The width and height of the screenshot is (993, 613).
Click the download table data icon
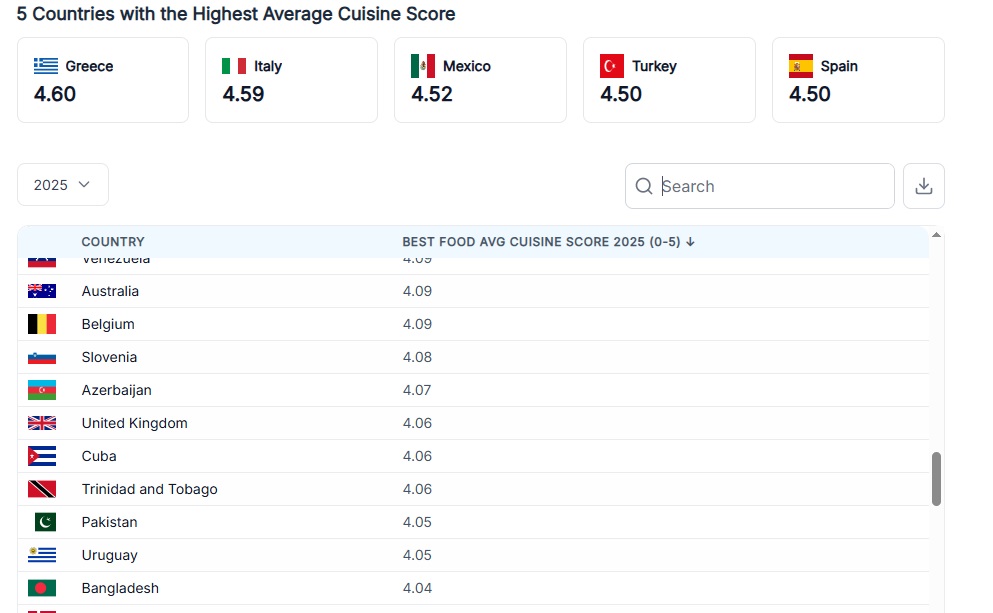point(923,186)
